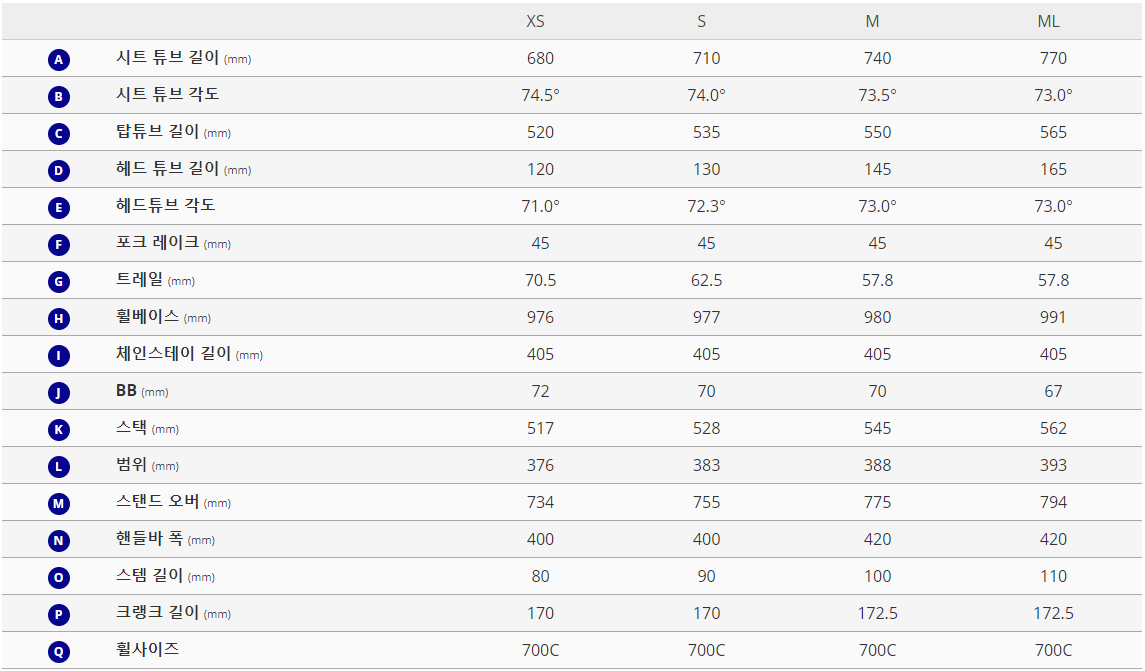Select the circled D icon for head tube length
Image resolution: width=1145 pixels, height=671 pixels.
[x=59, y=171]
